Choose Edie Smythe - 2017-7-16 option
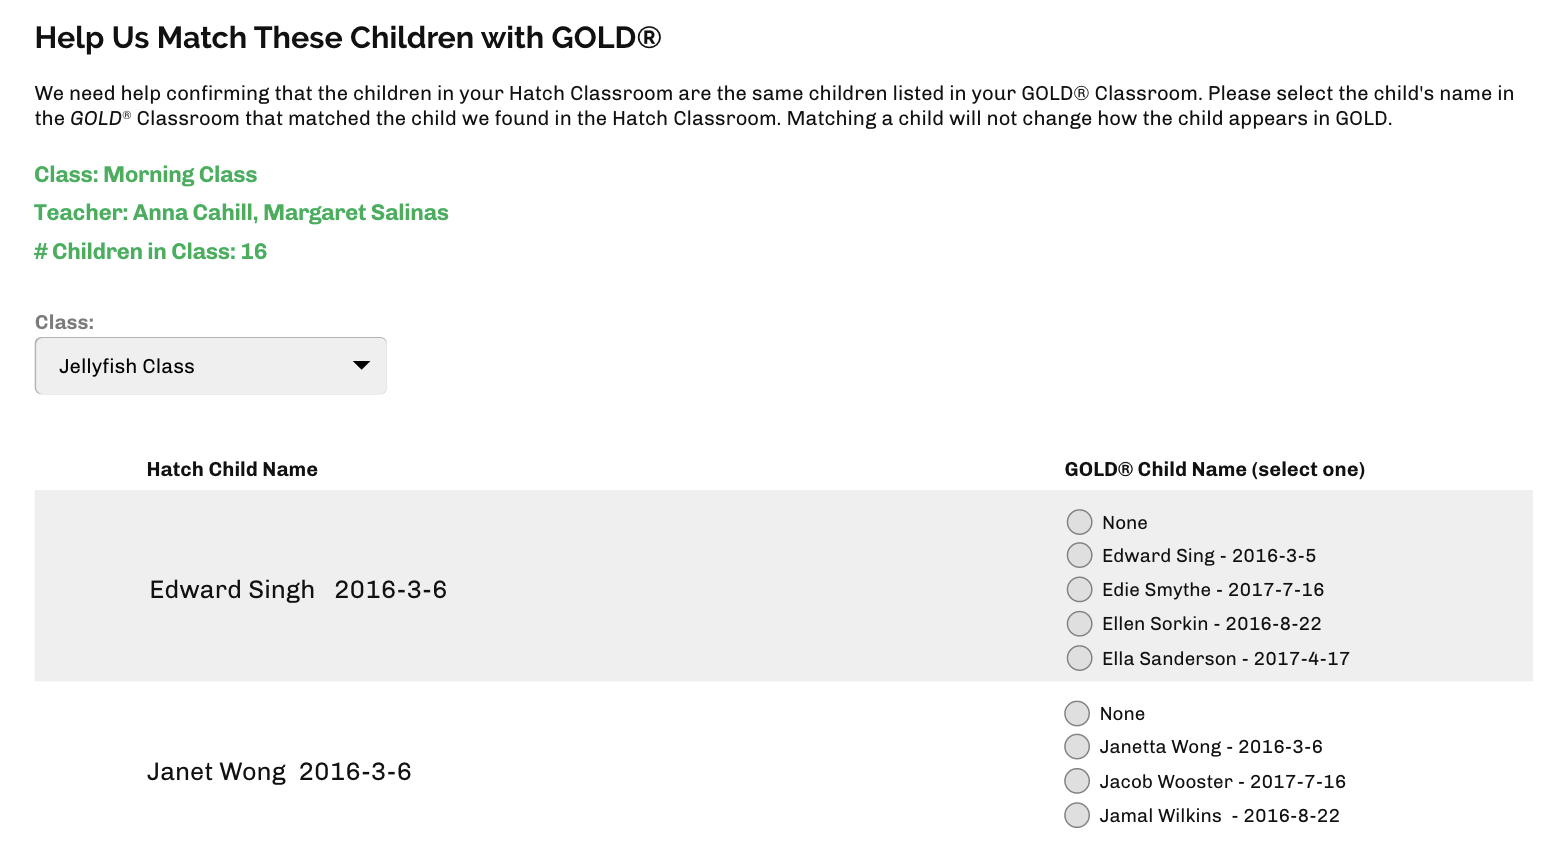 tap(1079, 589)
